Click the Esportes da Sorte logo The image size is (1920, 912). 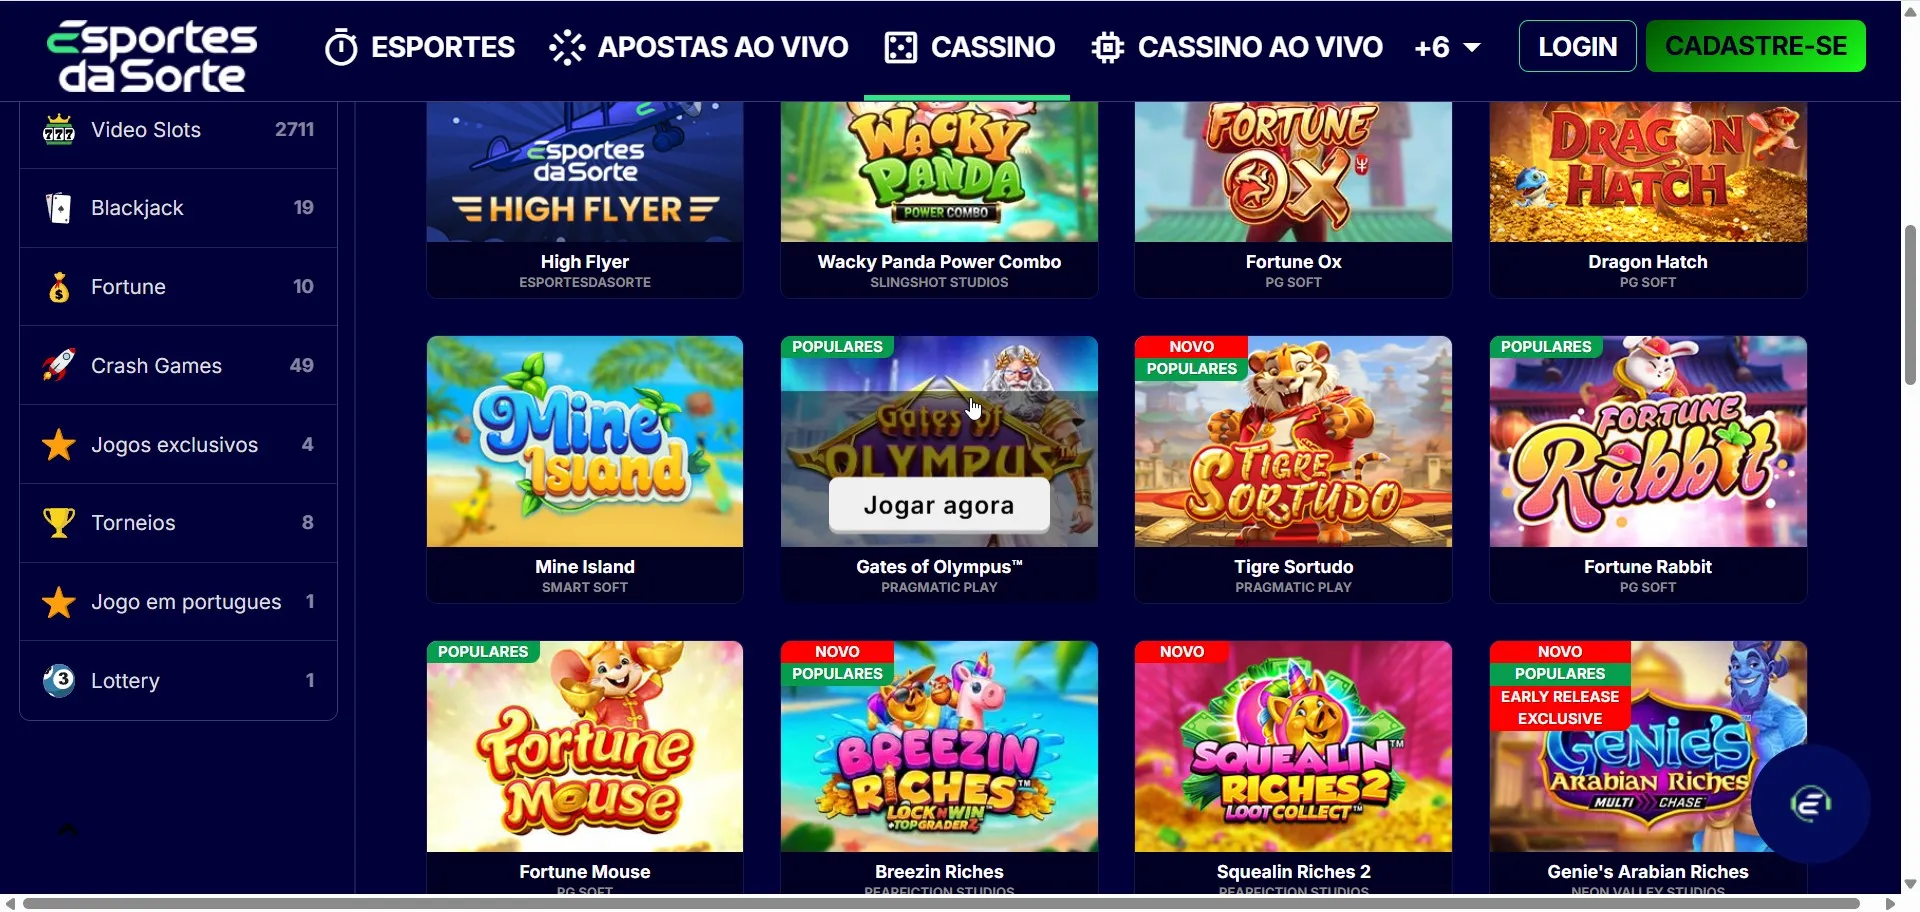coord(152,56)
